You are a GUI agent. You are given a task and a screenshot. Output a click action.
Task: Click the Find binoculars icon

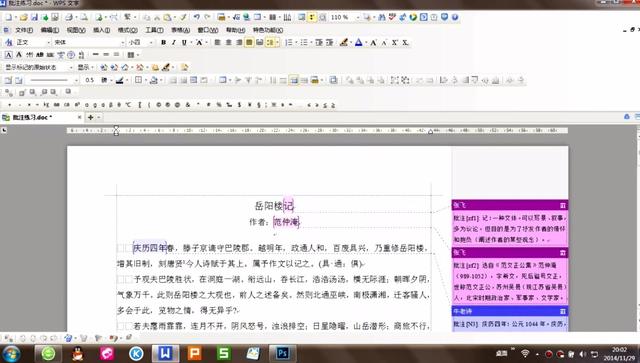tap(382, 17)
